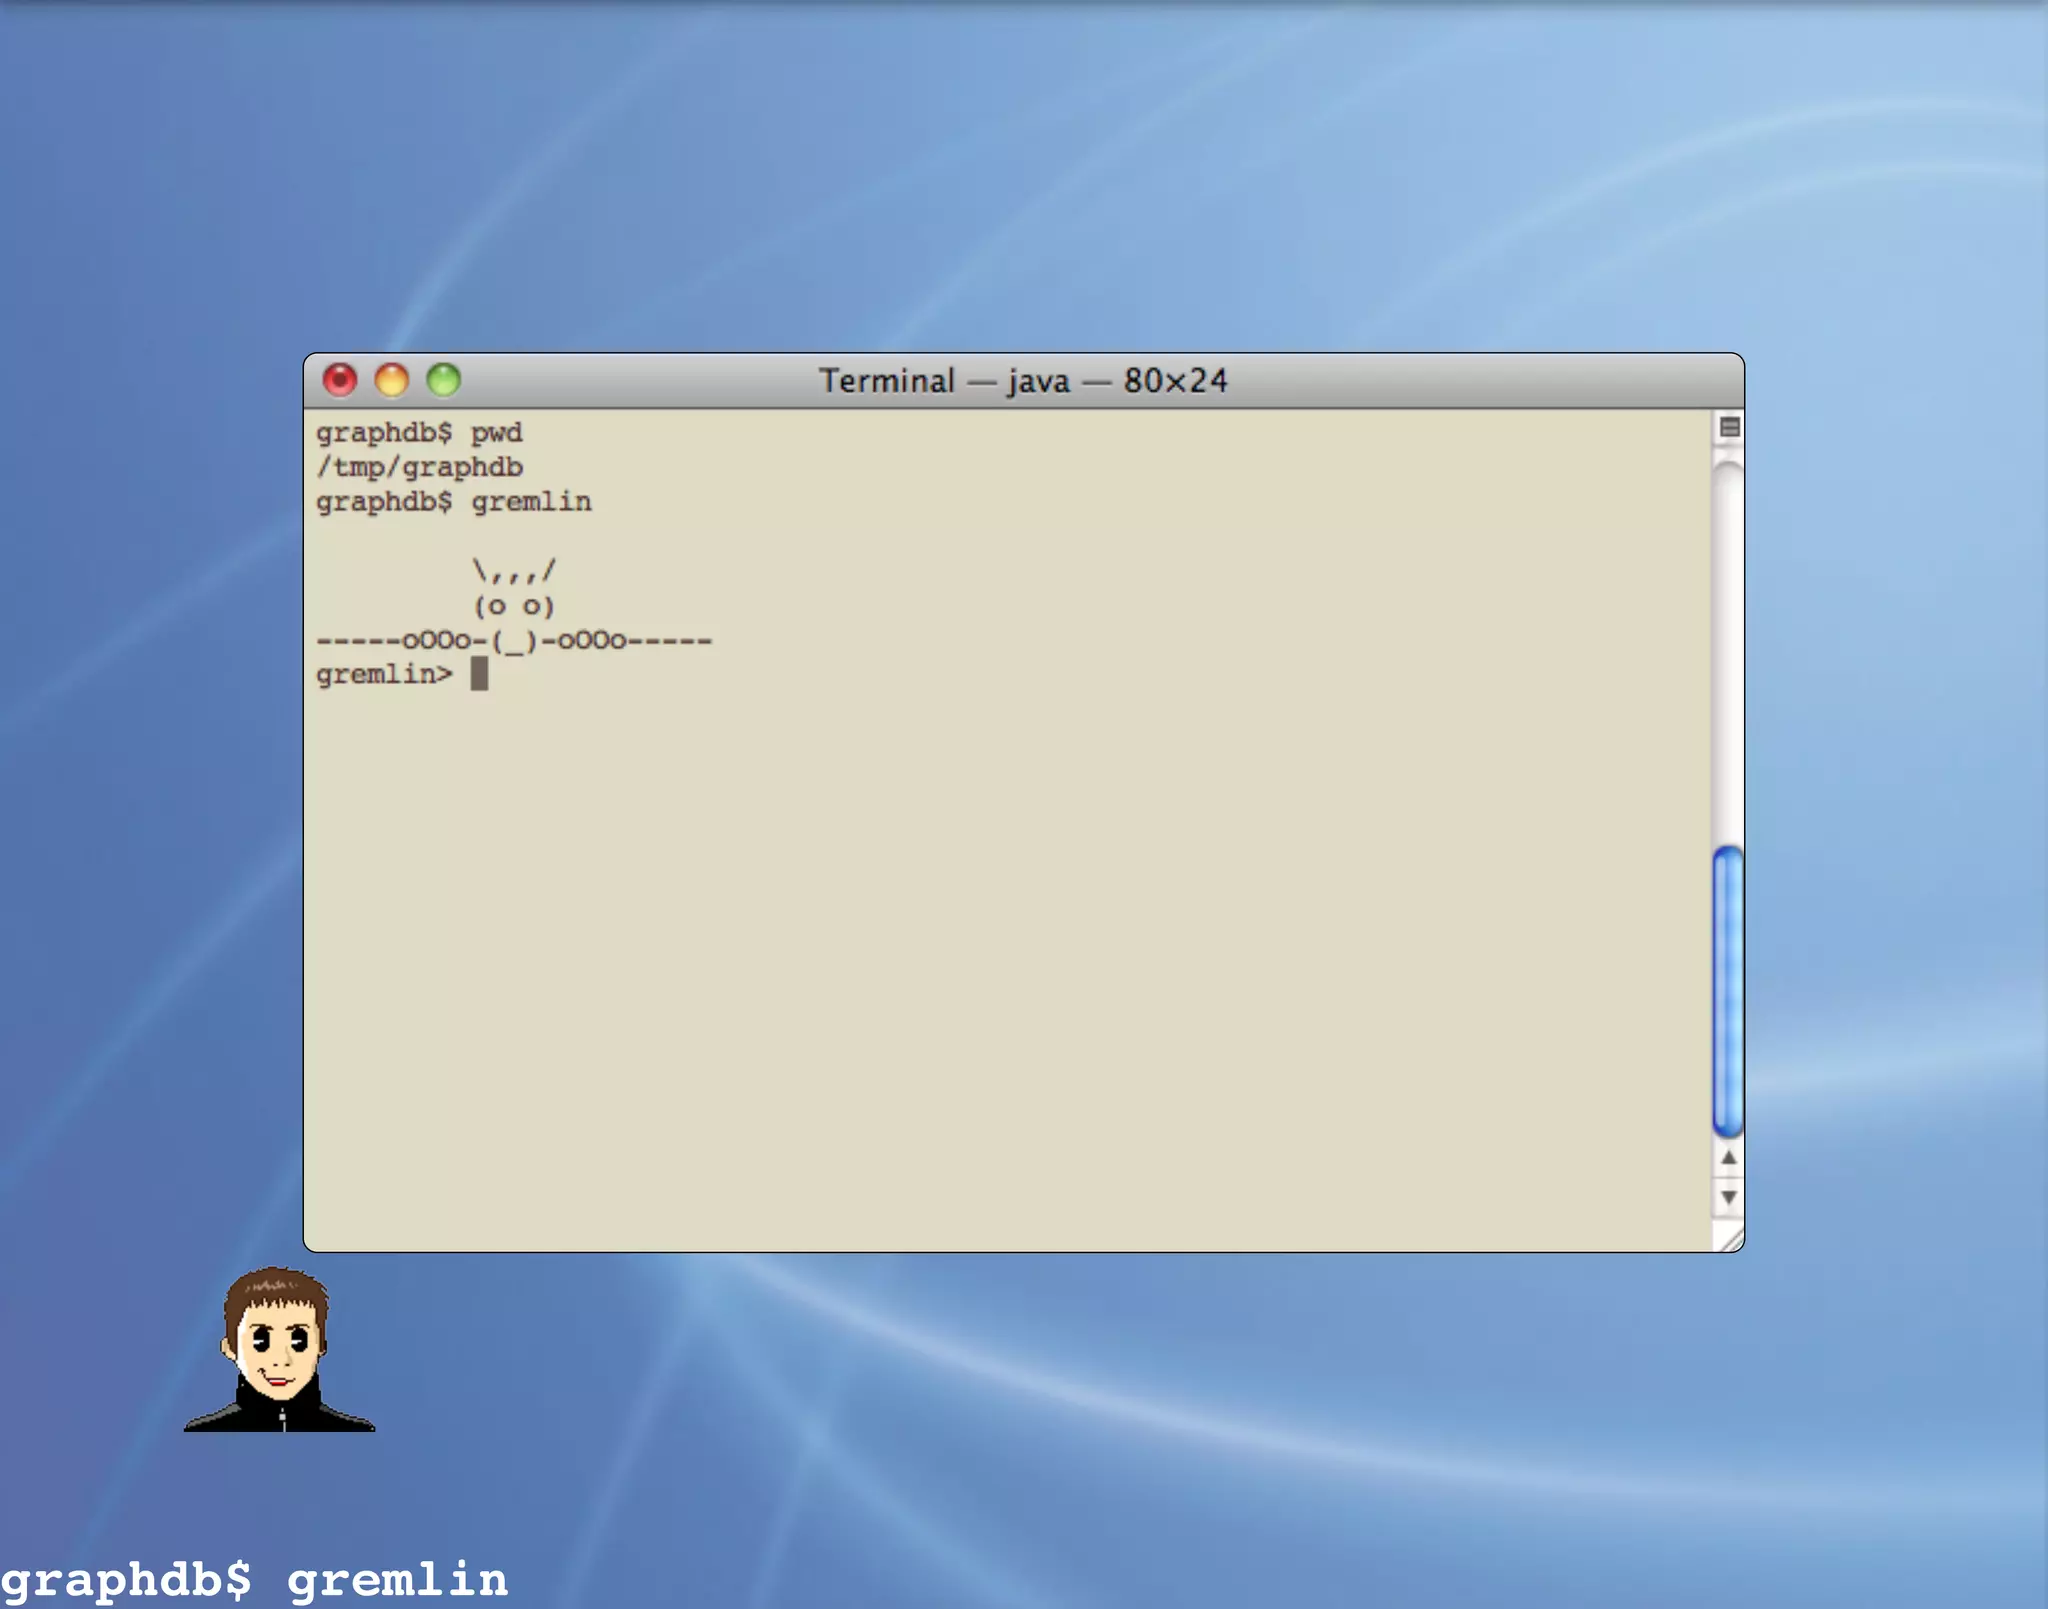Click the blue scrollbar thumb in Terminal
The height and width of the screenshot is (1609, 2048).
click(1728, 991)
